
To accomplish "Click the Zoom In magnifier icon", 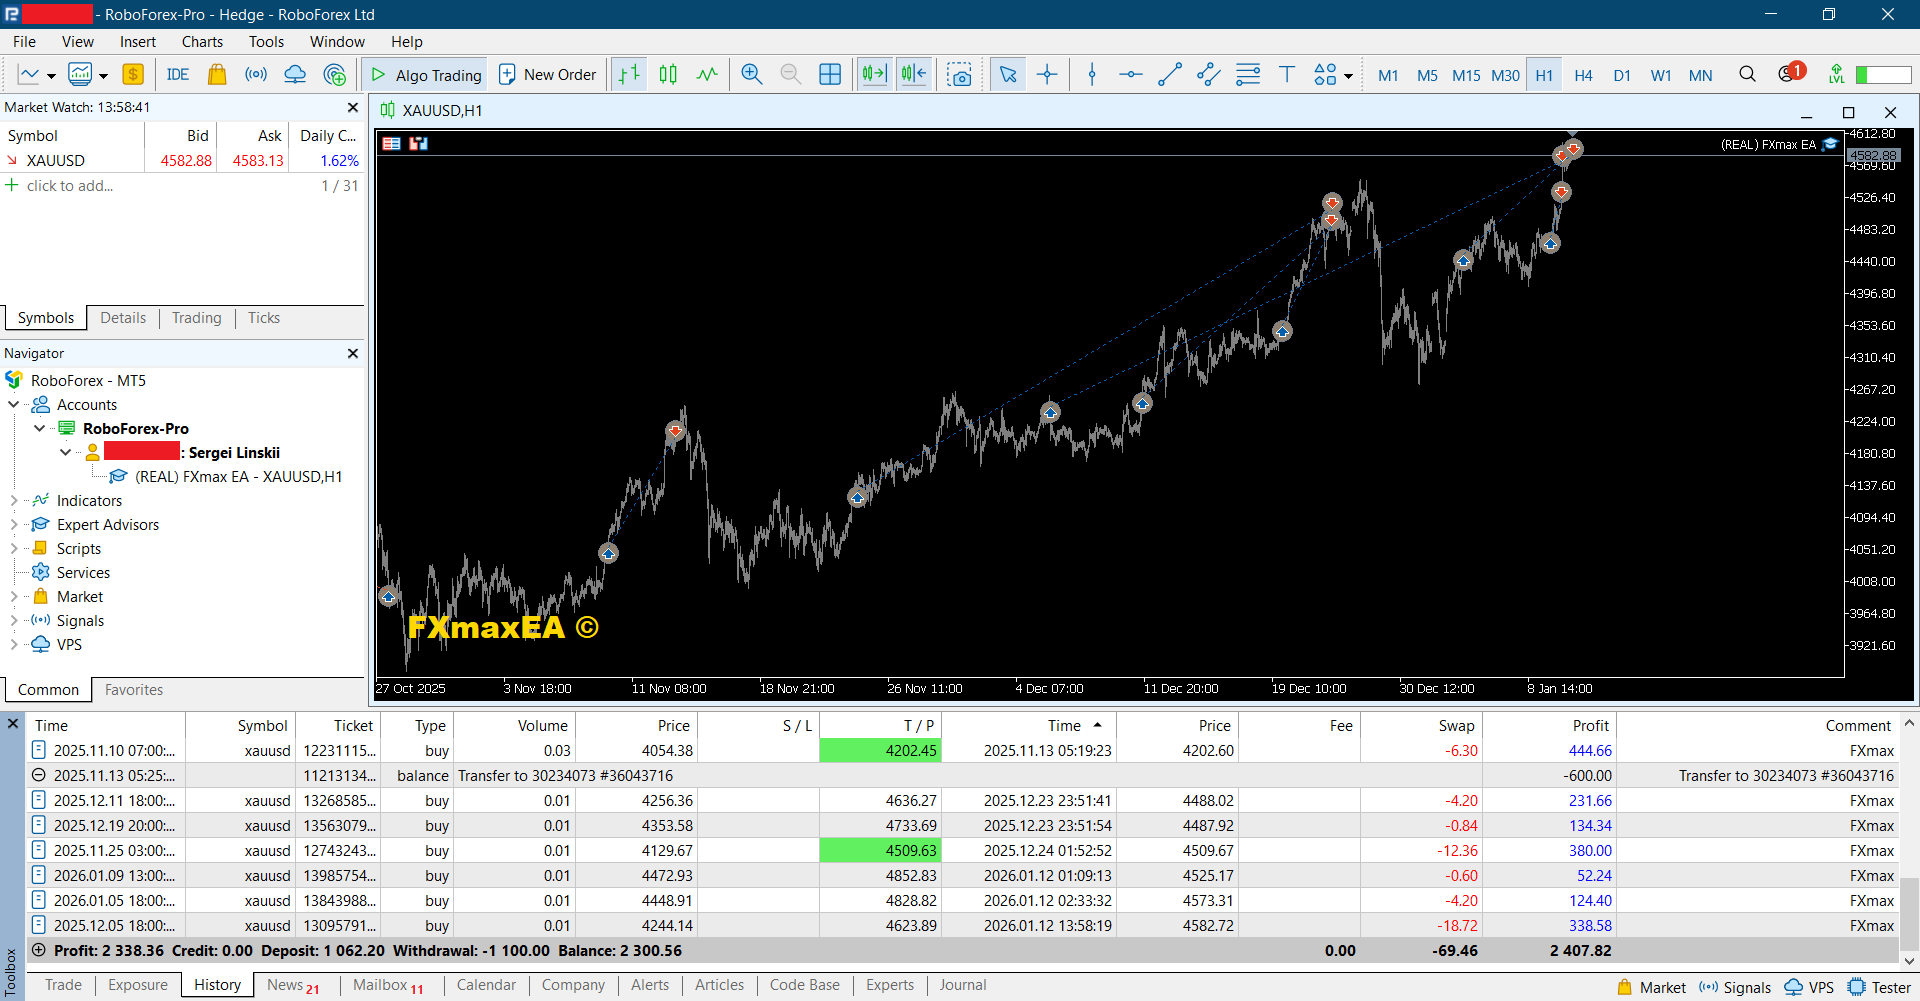I will point(752,75).
